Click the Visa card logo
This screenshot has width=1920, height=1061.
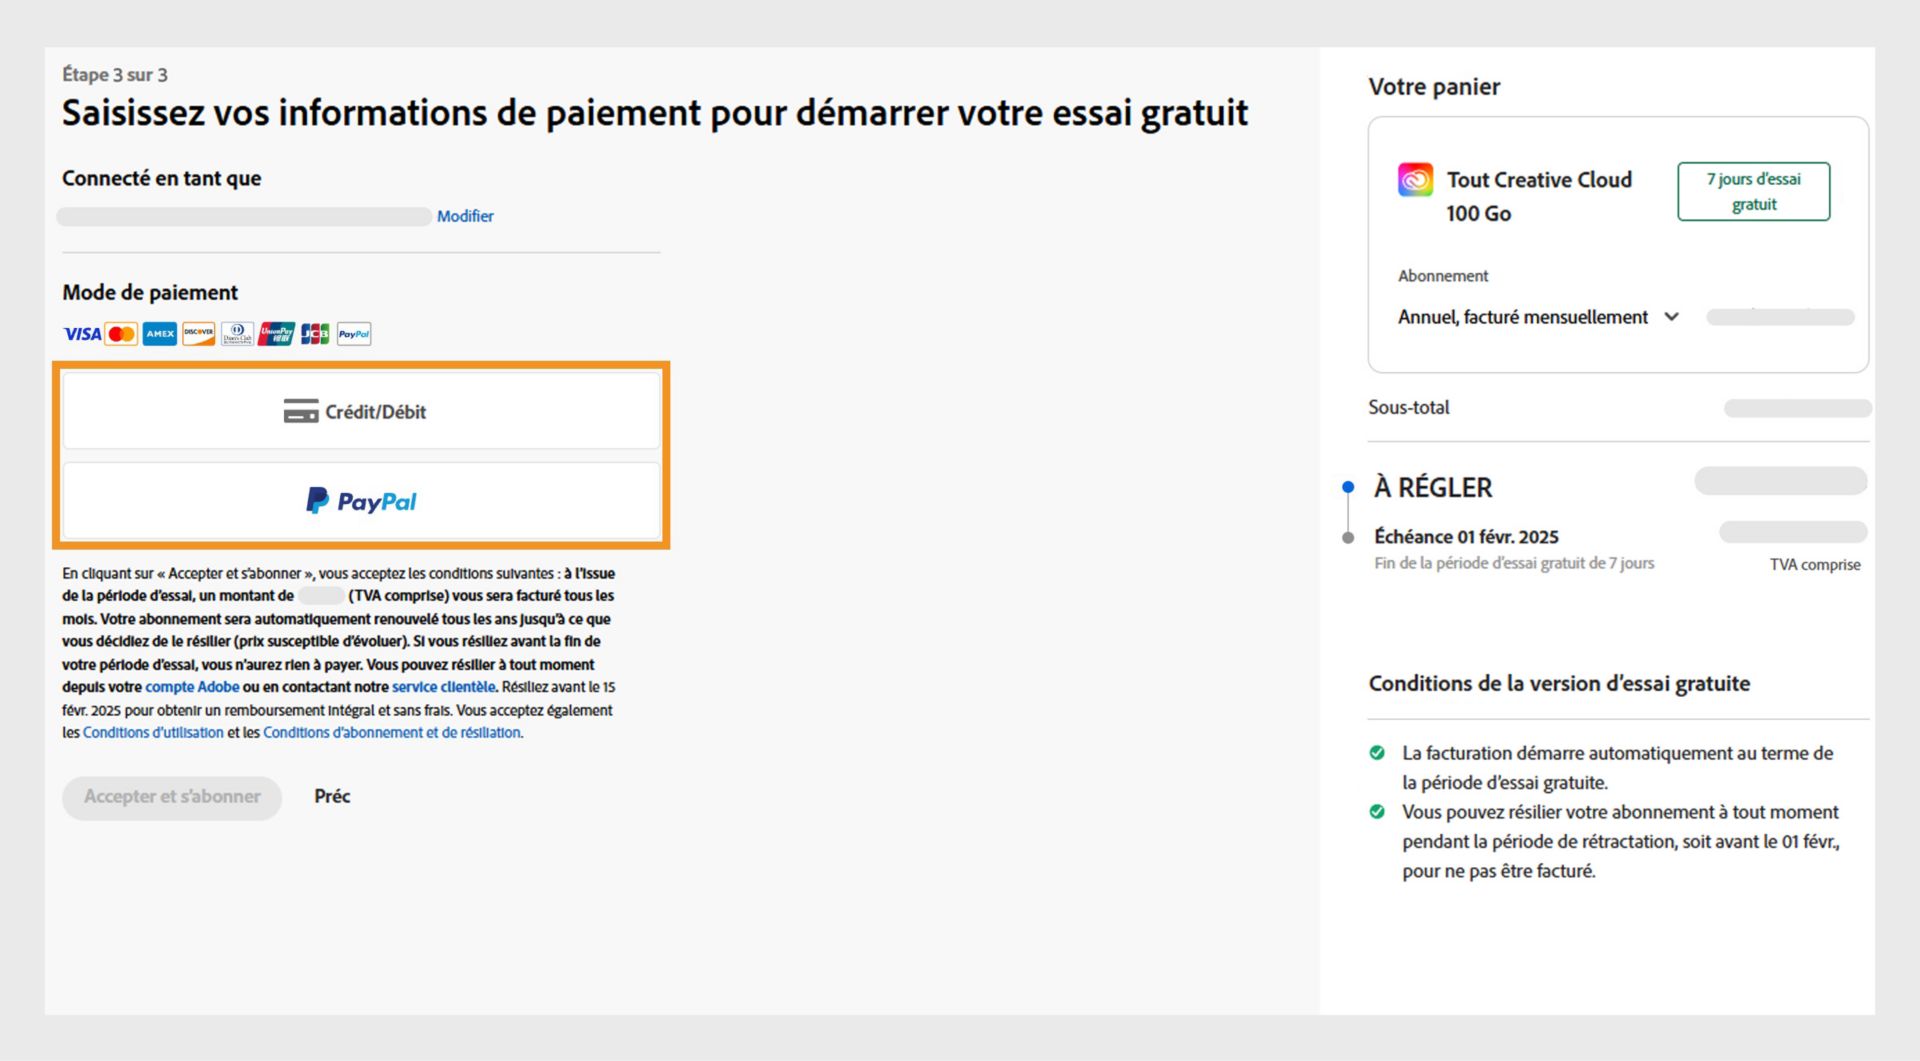(x=82, y=334)
